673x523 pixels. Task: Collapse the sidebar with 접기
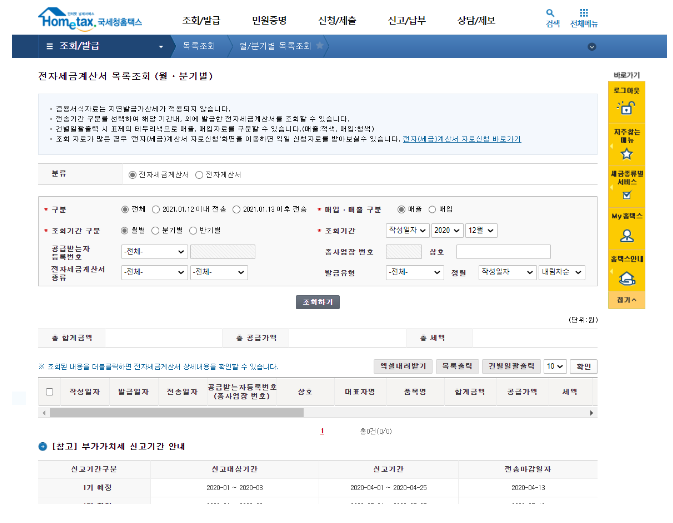[627, 300]
